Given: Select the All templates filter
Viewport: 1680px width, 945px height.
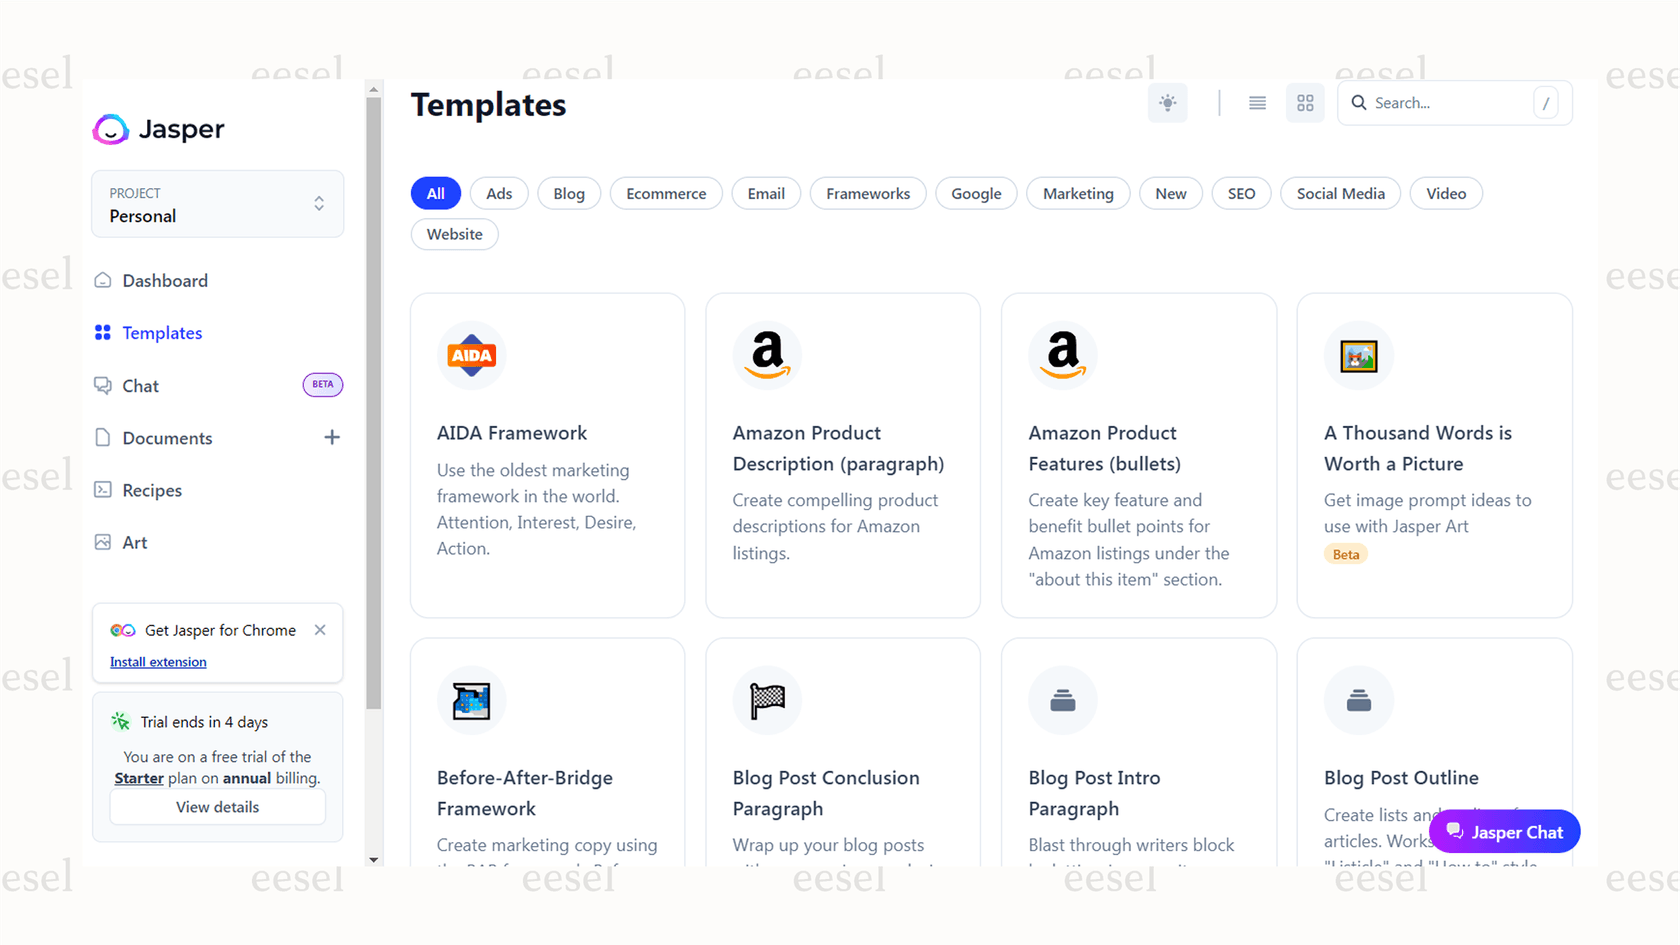Looking at the screenshot, I should click(x=435, y=192).
